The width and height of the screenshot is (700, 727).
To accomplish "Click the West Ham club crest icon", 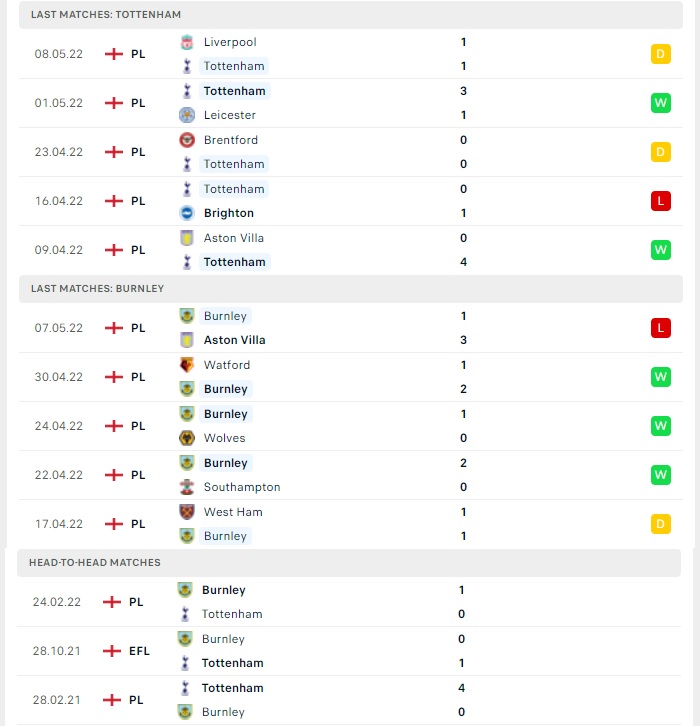I will coord(187,512).
